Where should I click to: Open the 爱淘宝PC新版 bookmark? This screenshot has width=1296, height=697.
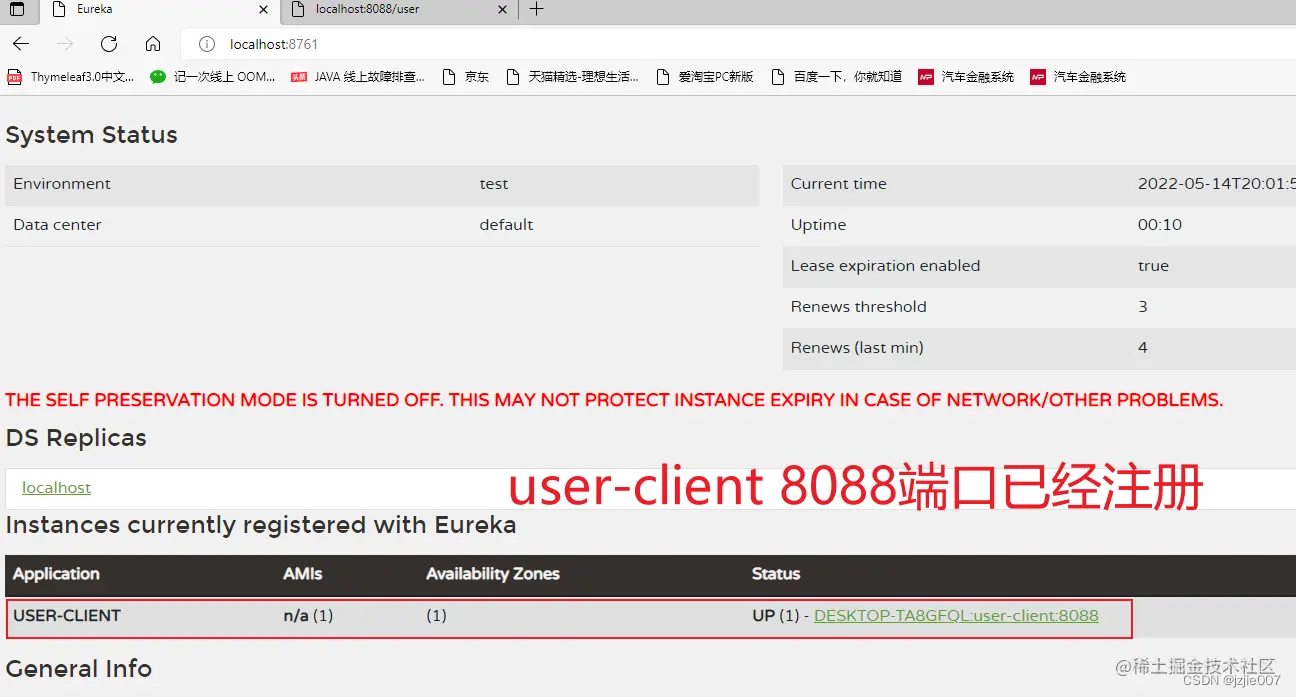705,77
